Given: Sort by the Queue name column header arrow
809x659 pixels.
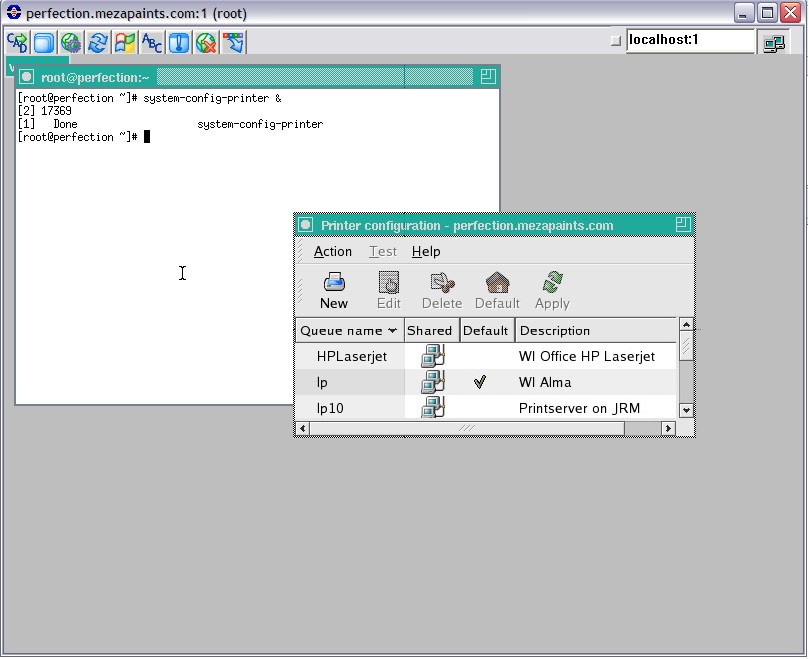Looking at the screenshot, I should coord(393,330).
